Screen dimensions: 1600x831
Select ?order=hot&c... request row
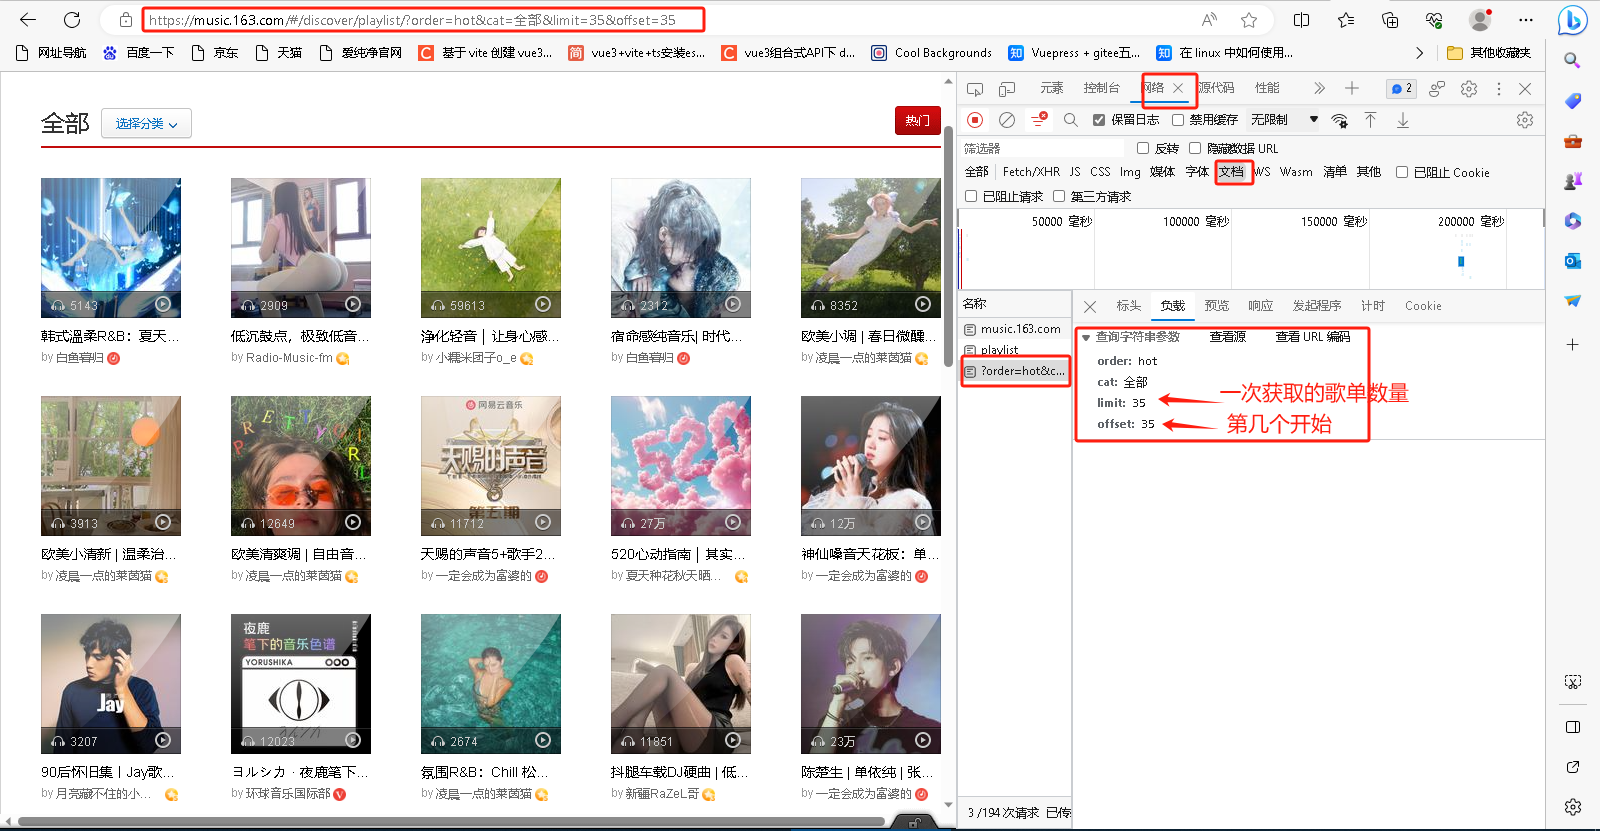coord(1015,371)
